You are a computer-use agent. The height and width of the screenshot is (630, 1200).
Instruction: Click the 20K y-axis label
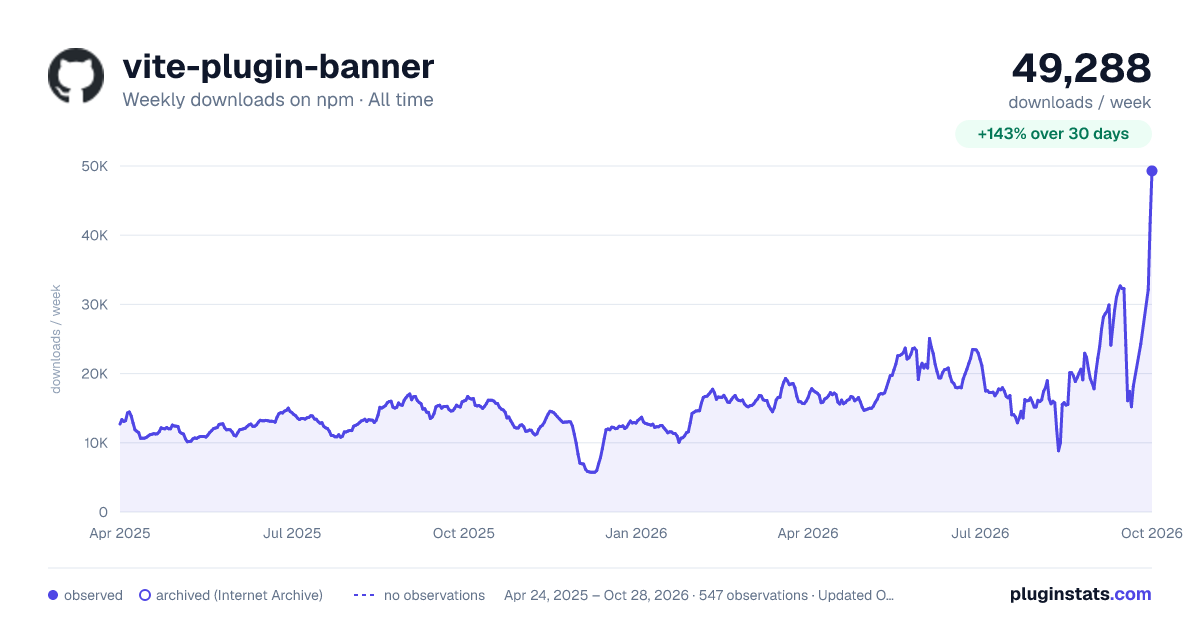94,373
